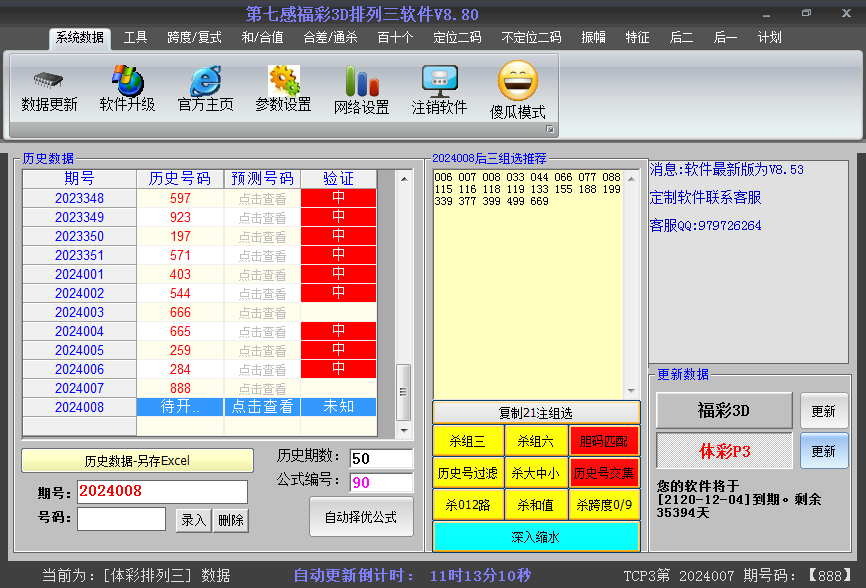Click the red 胆码匹配 button
The image size is (866, 588).
604,441
